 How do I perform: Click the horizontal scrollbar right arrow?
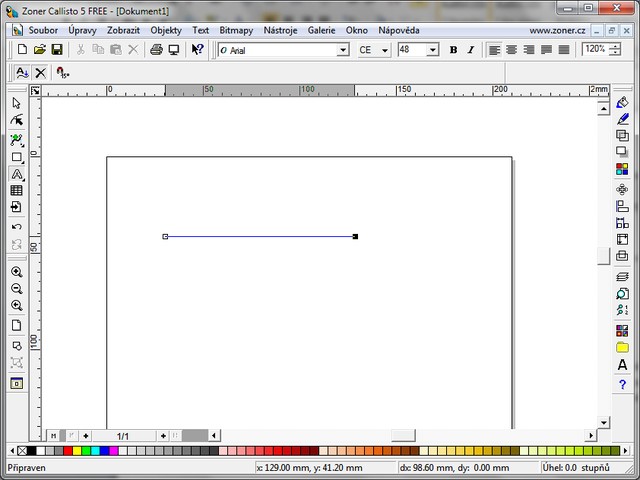click(x=591, y=436)
